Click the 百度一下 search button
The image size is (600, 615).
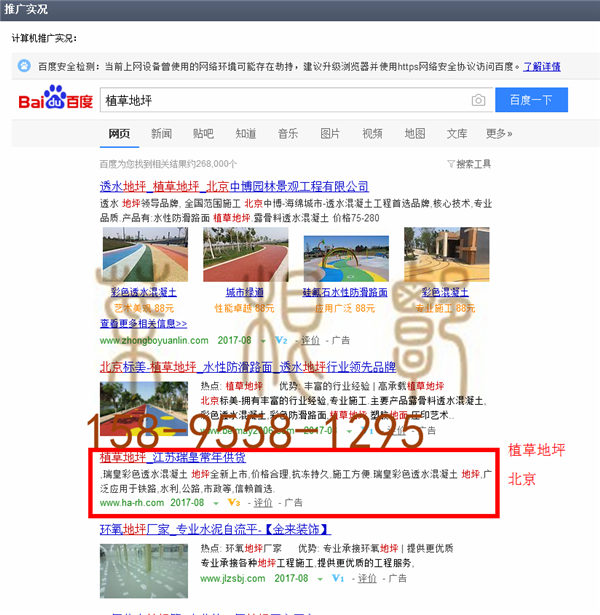pos(531,100)
